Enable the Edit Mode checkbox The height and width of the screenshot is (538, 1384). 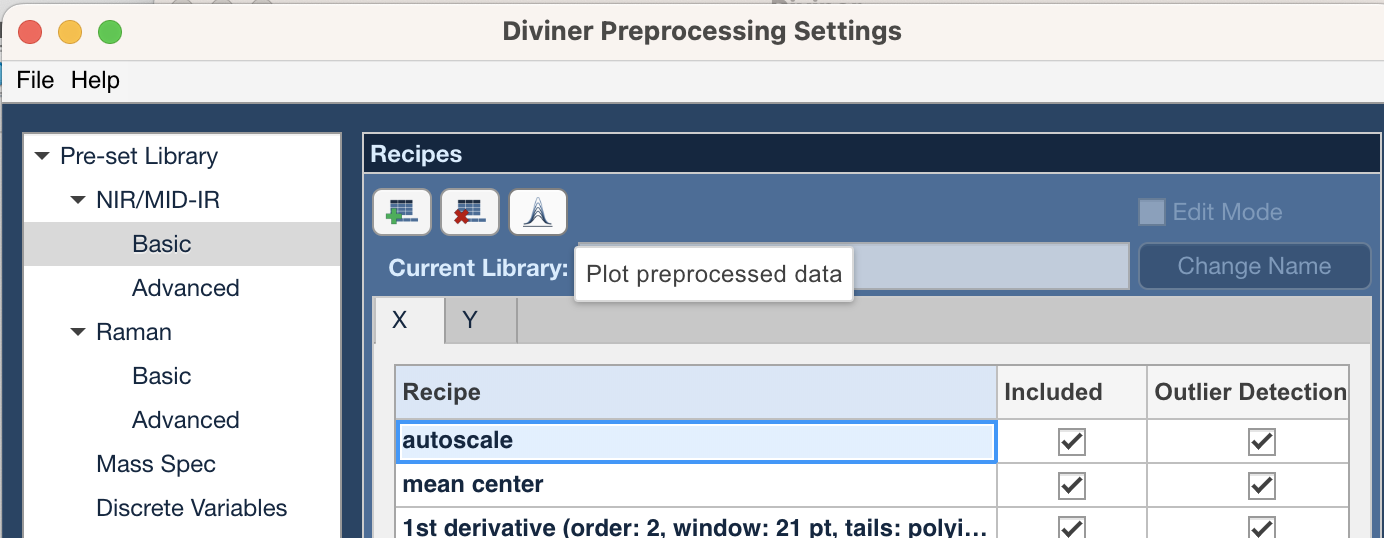coord(1152,212)
